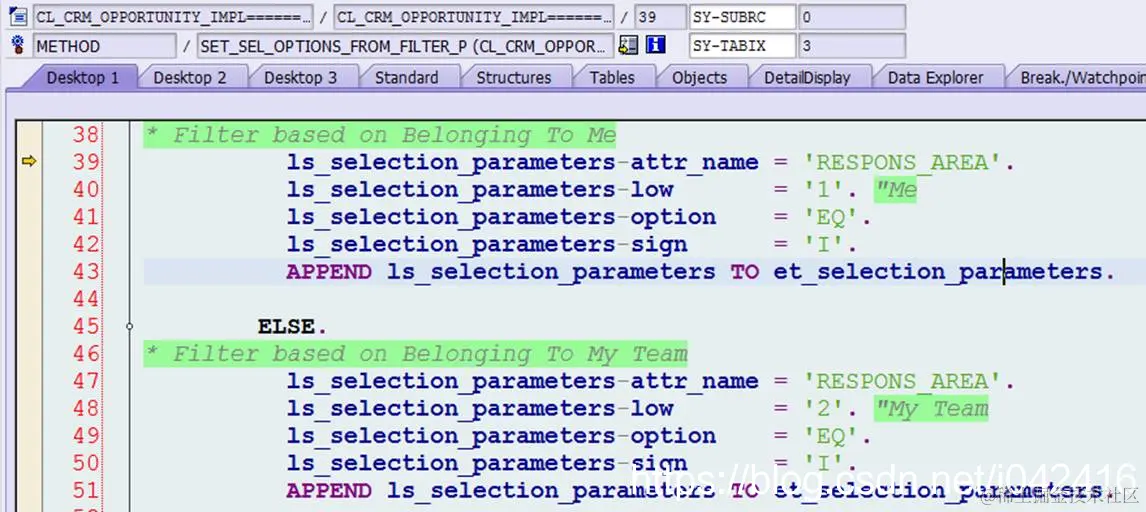The image size is (1146, 512).
Task: Click the yellow arrow on line 39
Action: [x=29, y=162]
